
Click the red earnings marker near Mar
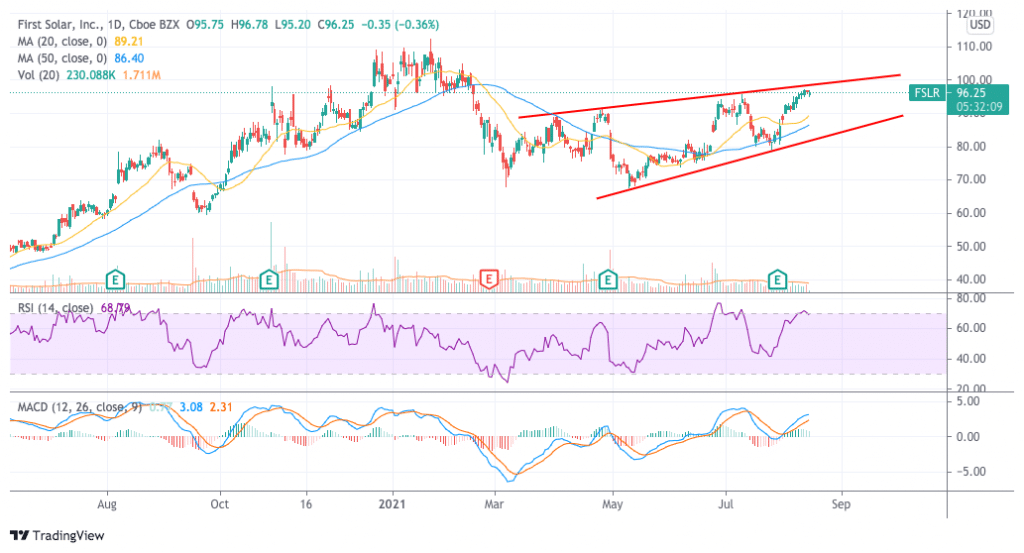tap(489, 279)
